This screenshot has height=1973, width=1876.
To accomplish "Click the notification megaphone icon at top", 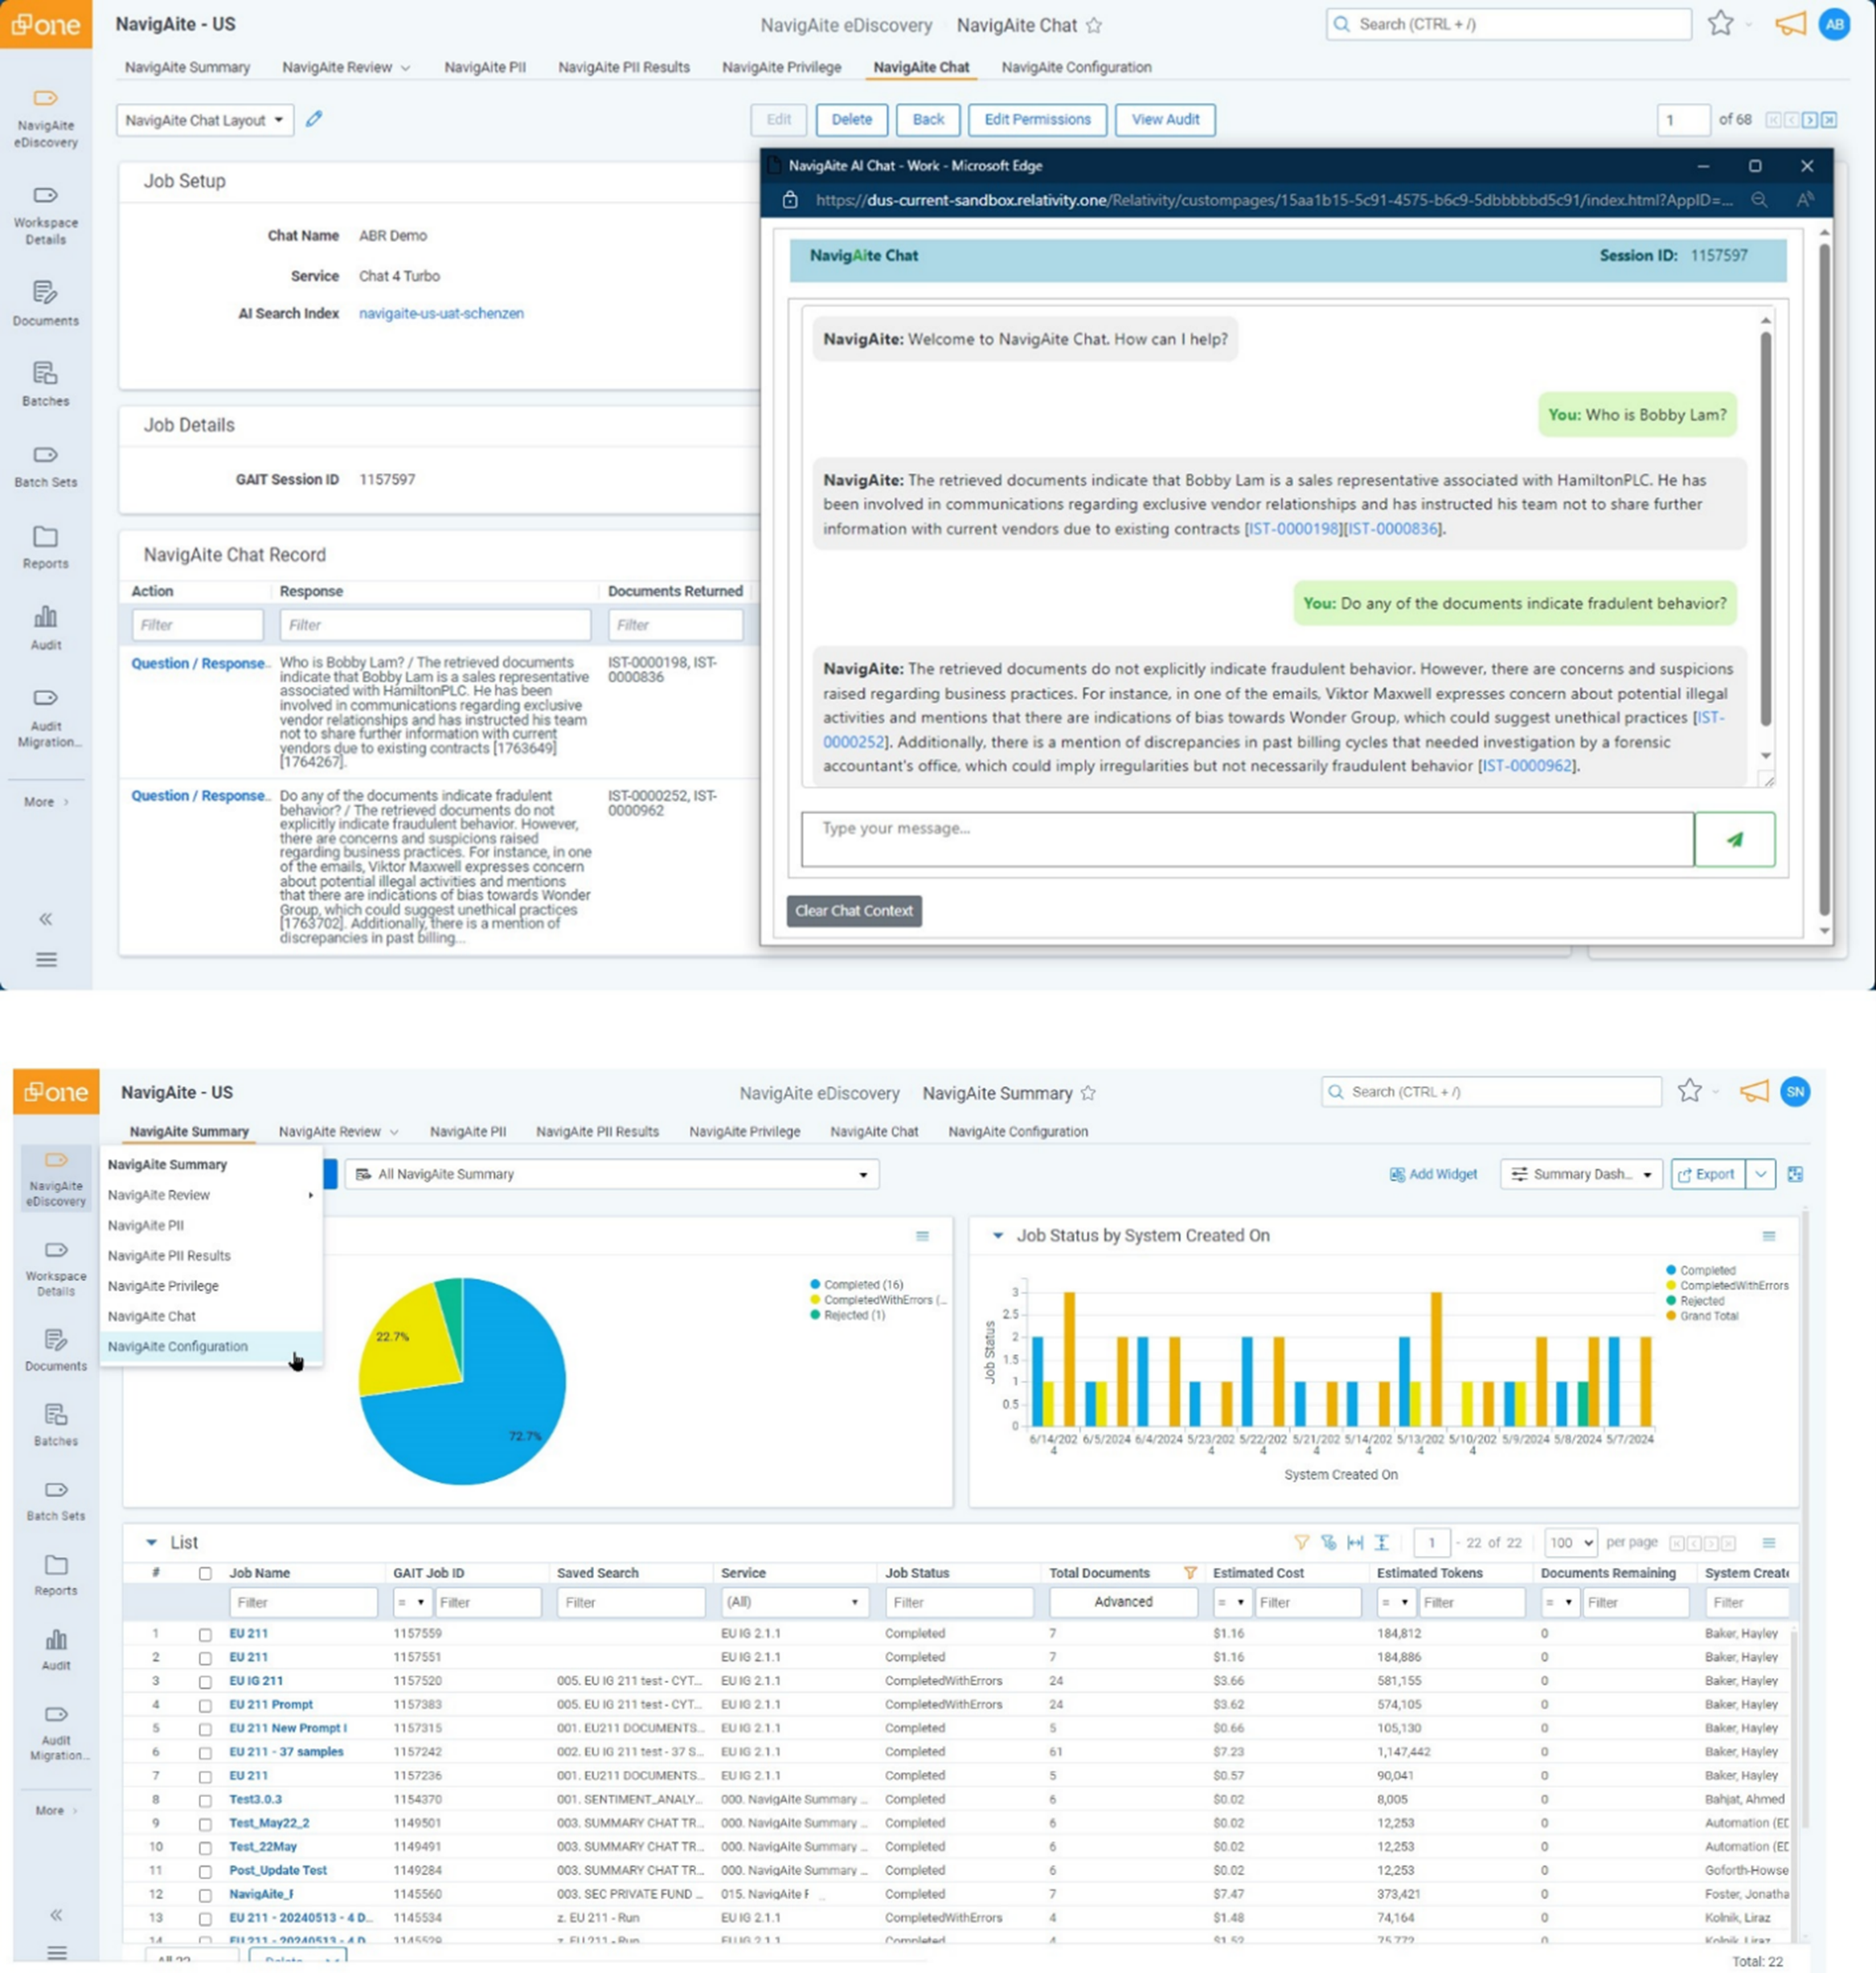I will pos(1790,24).
